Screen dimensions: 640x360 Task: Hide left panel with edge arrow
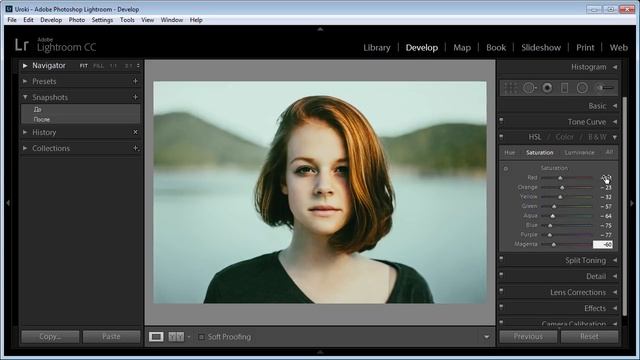pos(8,202)
